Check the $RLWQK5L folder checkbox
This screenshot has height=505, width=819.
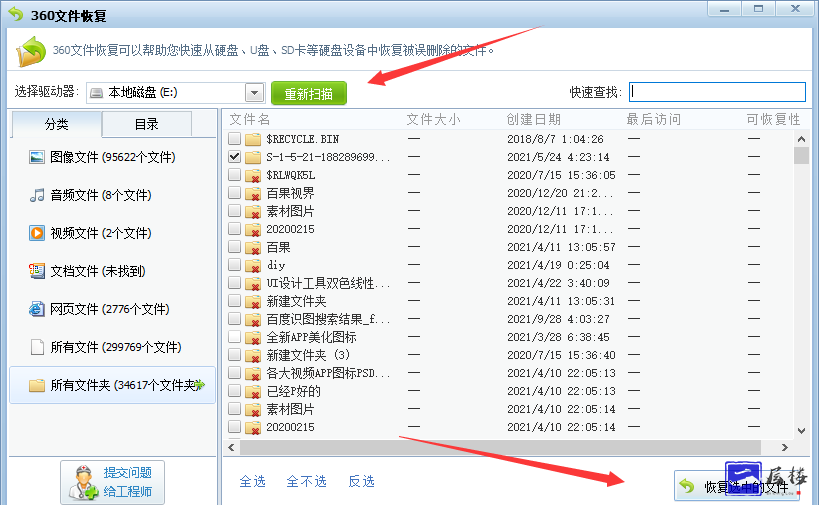click(235, 174)
